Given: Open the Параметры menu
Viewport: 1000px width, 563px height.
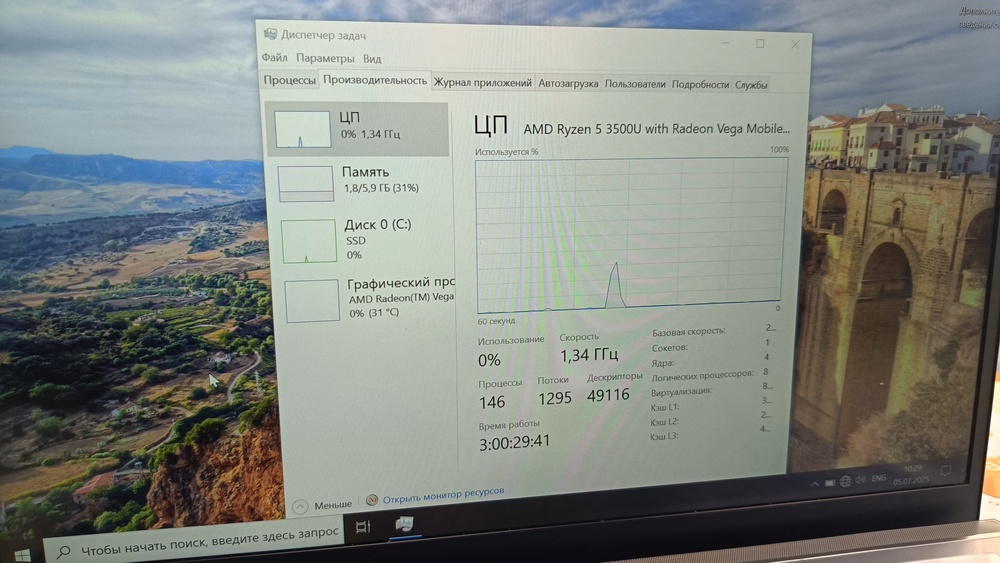Looking at the screenshot, I should (x=325, y=59).
